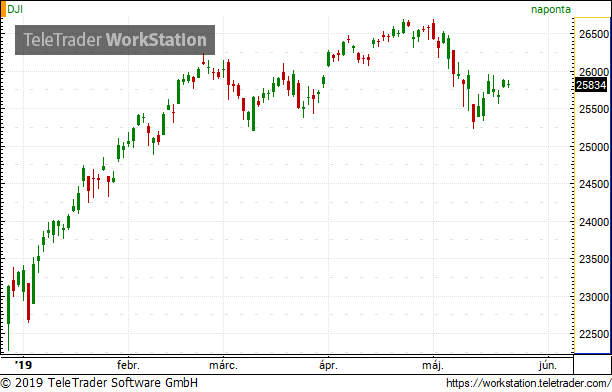
Task: Select the naponta interval label
Action: [x=551, y=9]
